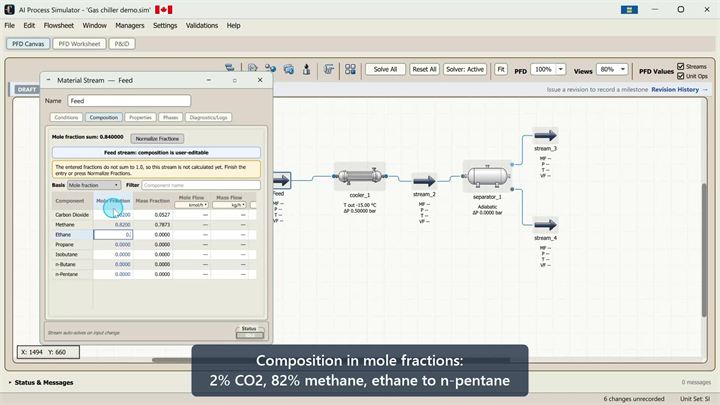Toggle the Streams checkbox in PFD Values

point(681,66)
